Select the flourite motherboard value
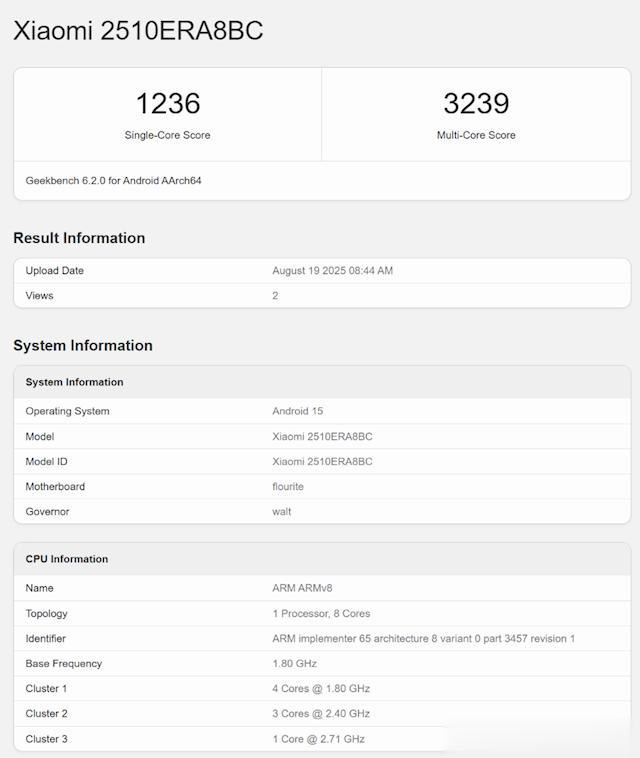Viewport: 640px width, 758px height. click(x=288, y=487)
